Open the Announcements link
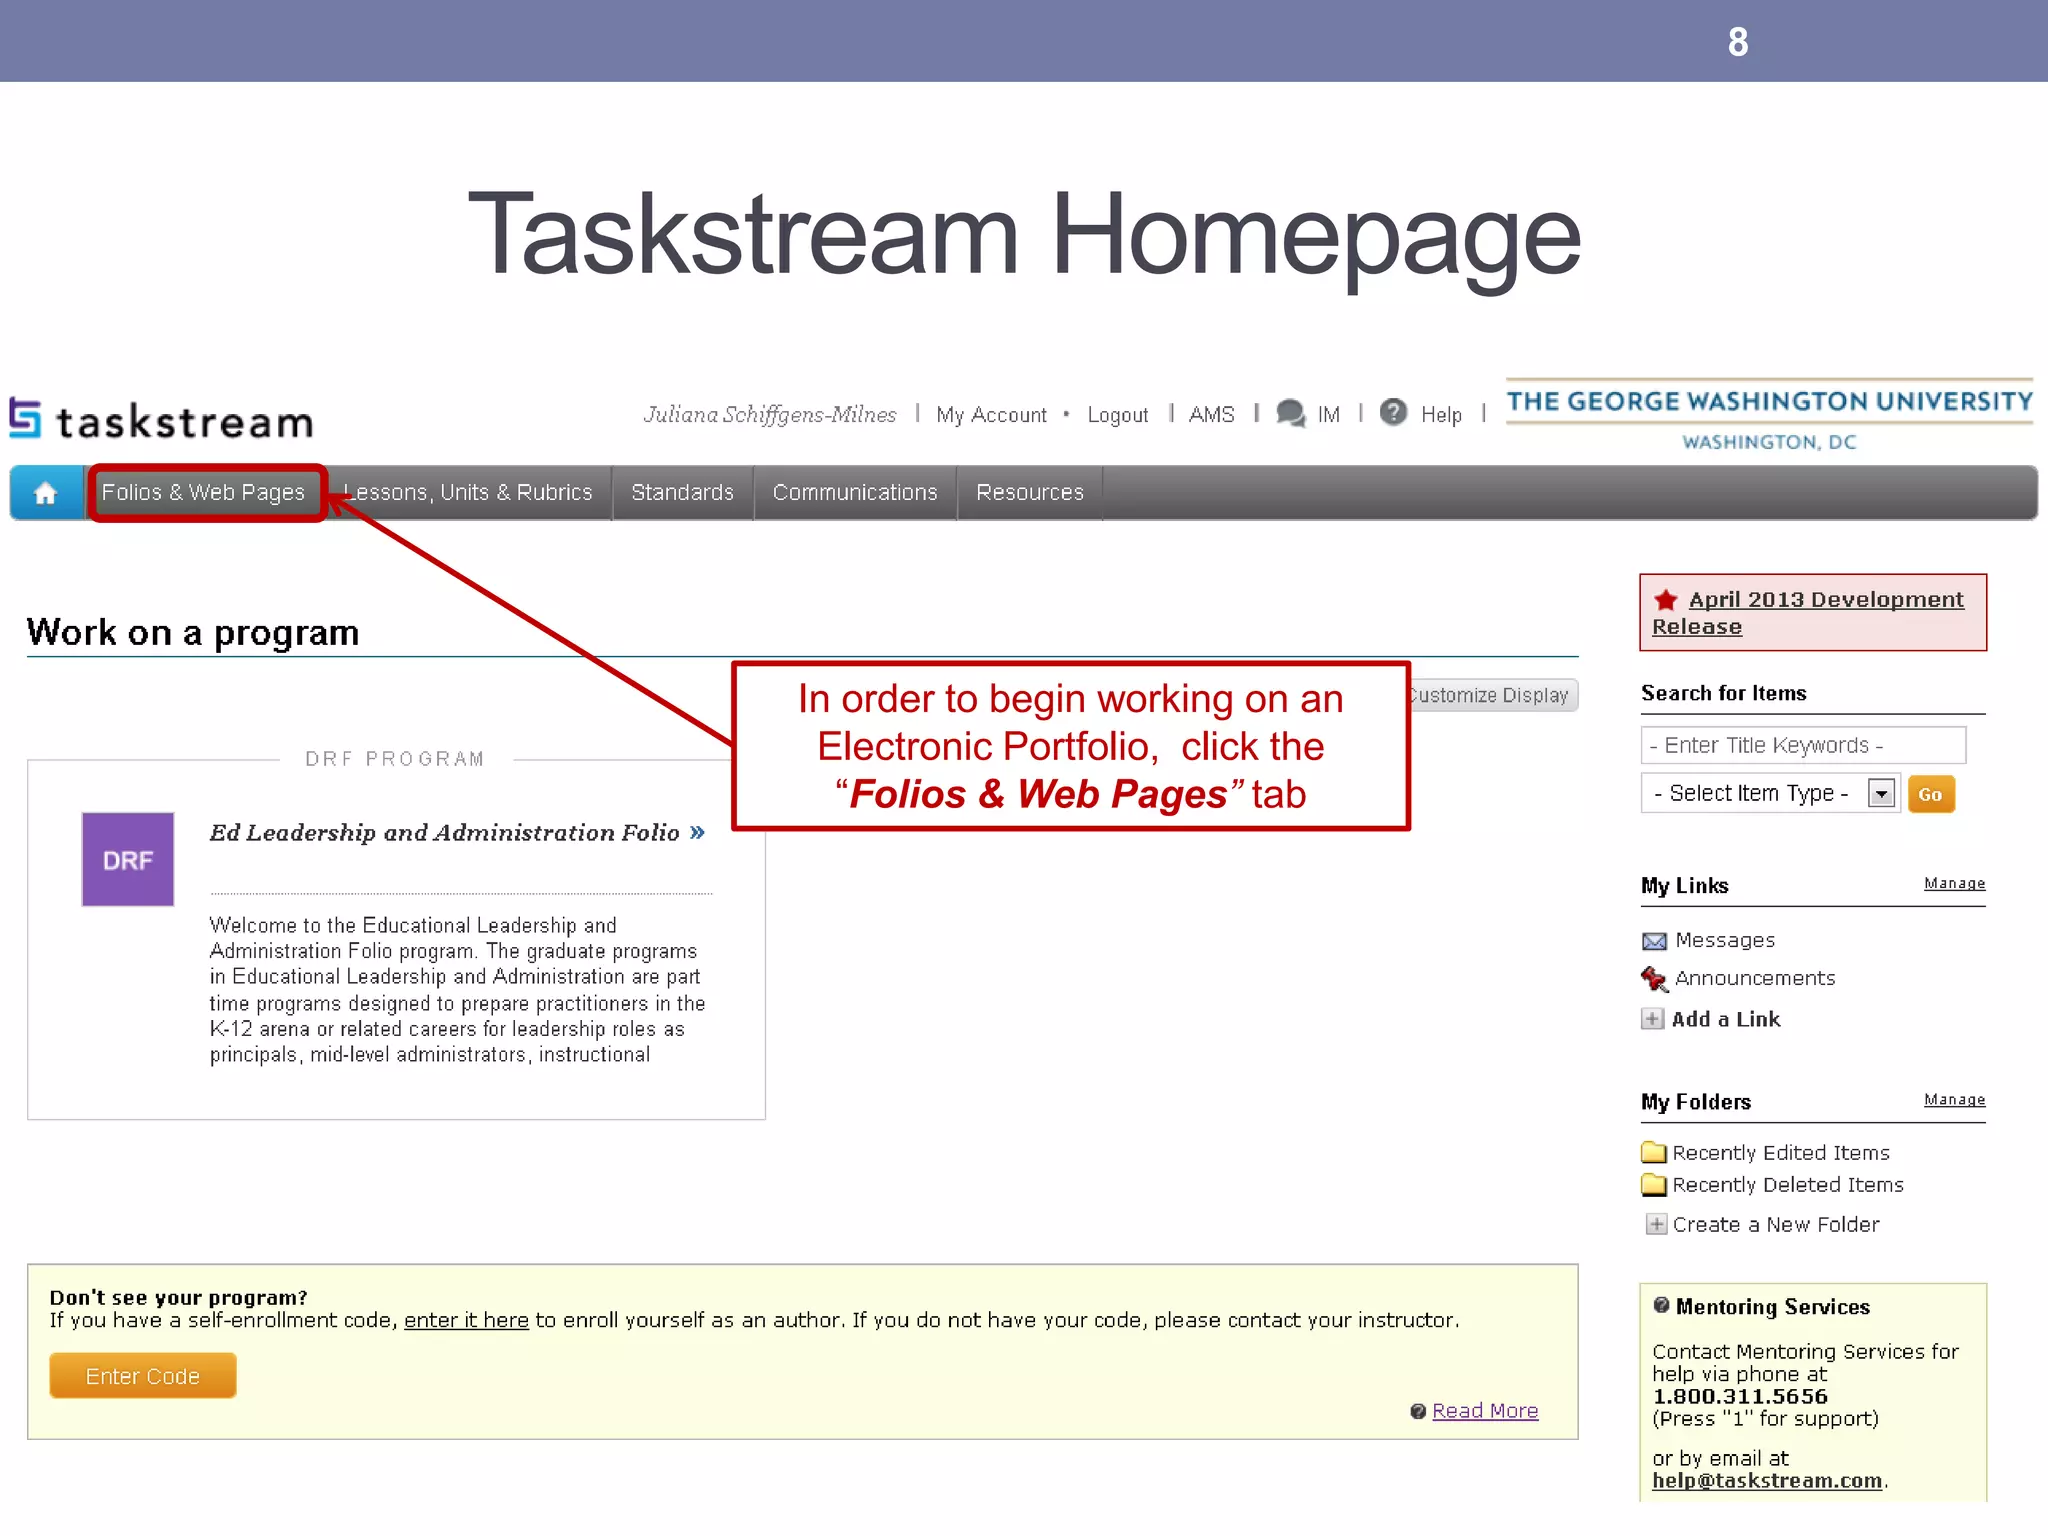This screenshot has width=2048, height=1536. point(1755,978)
